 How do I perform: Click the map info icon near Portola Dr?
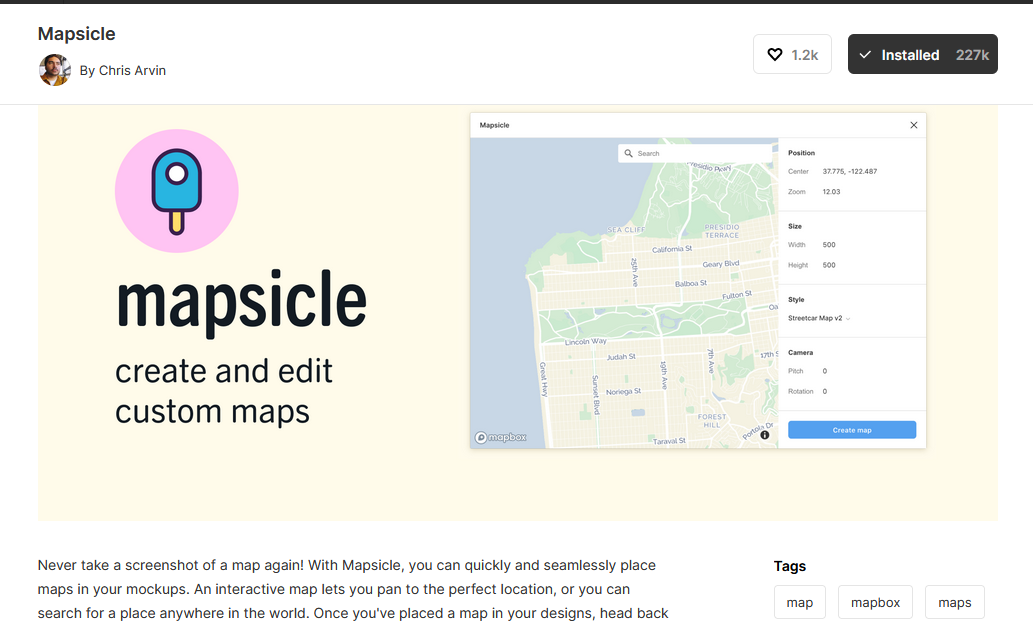764,435
